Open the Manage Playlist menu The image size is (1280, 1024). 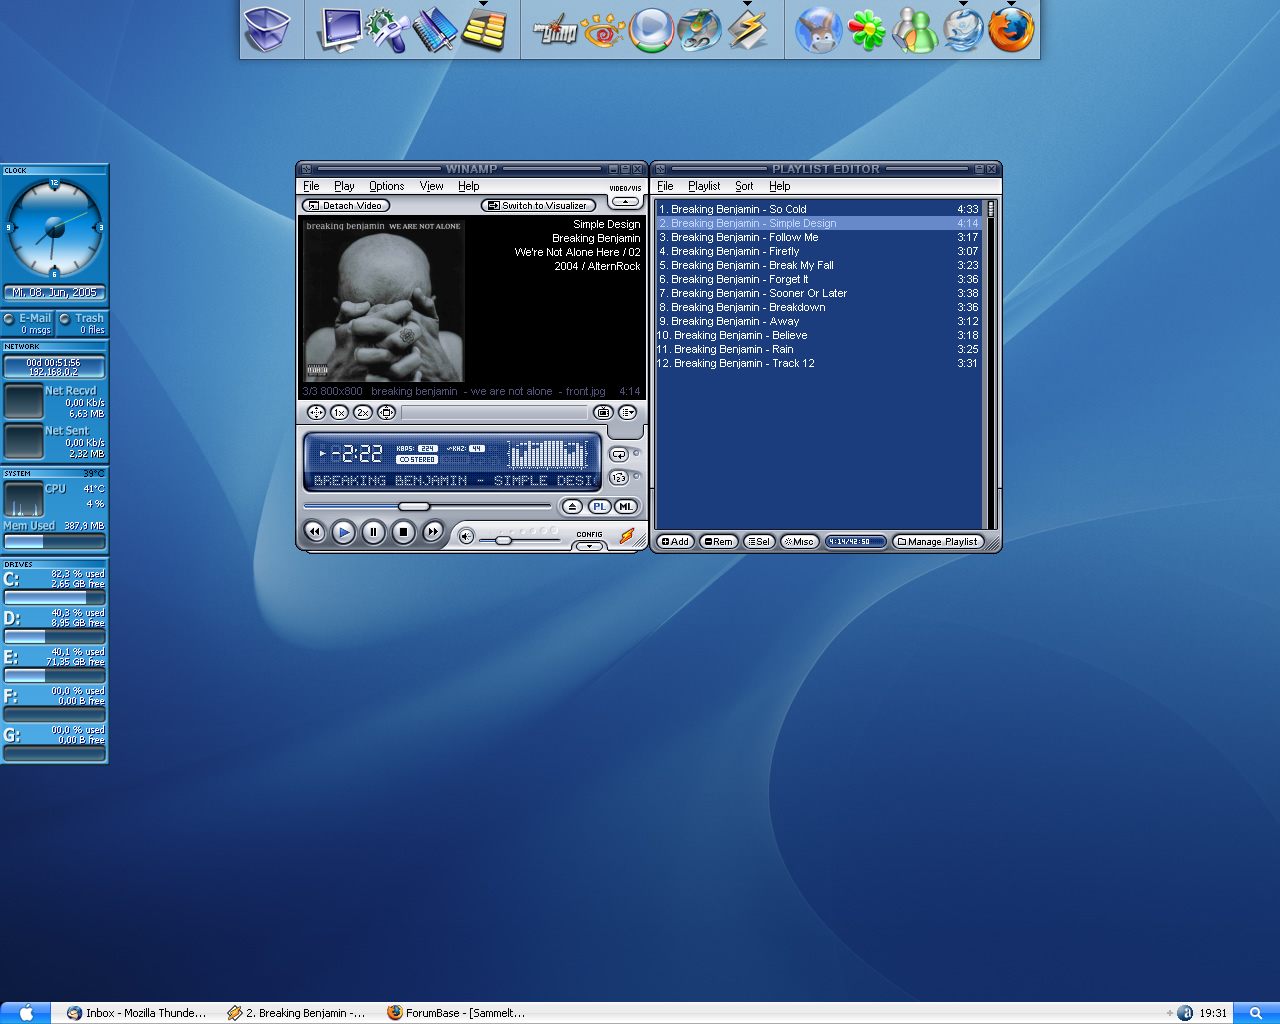click(937, 541)
